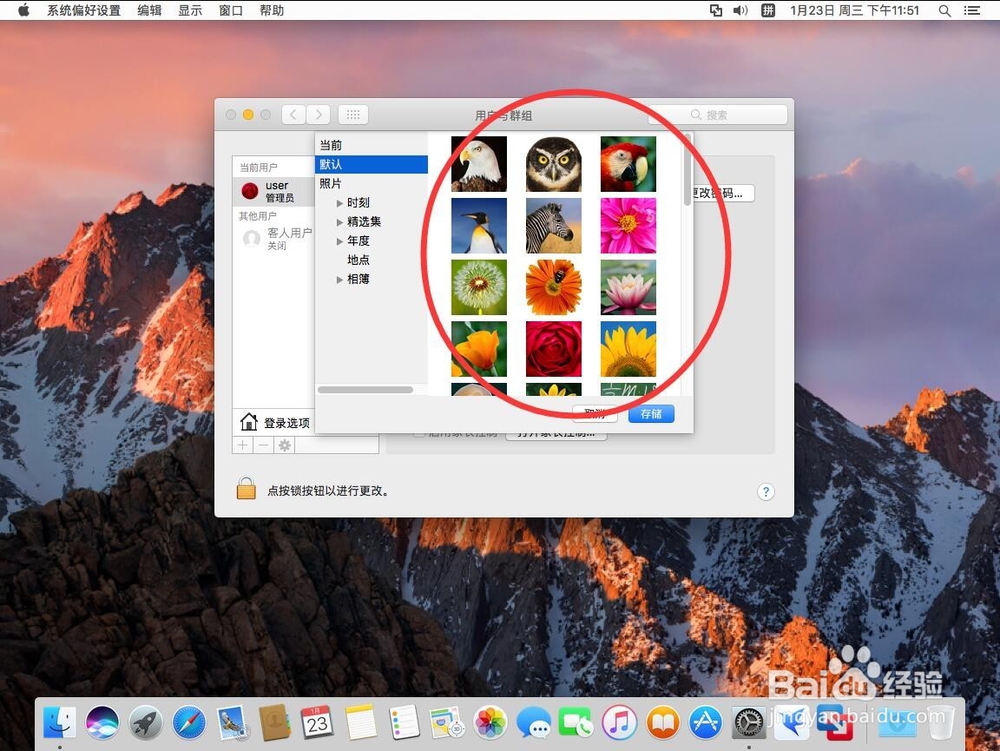The width and height of the screenshot is (1000, 751).
Task: Click the volume icon in menu bar
Action: [x=740, y=10]
